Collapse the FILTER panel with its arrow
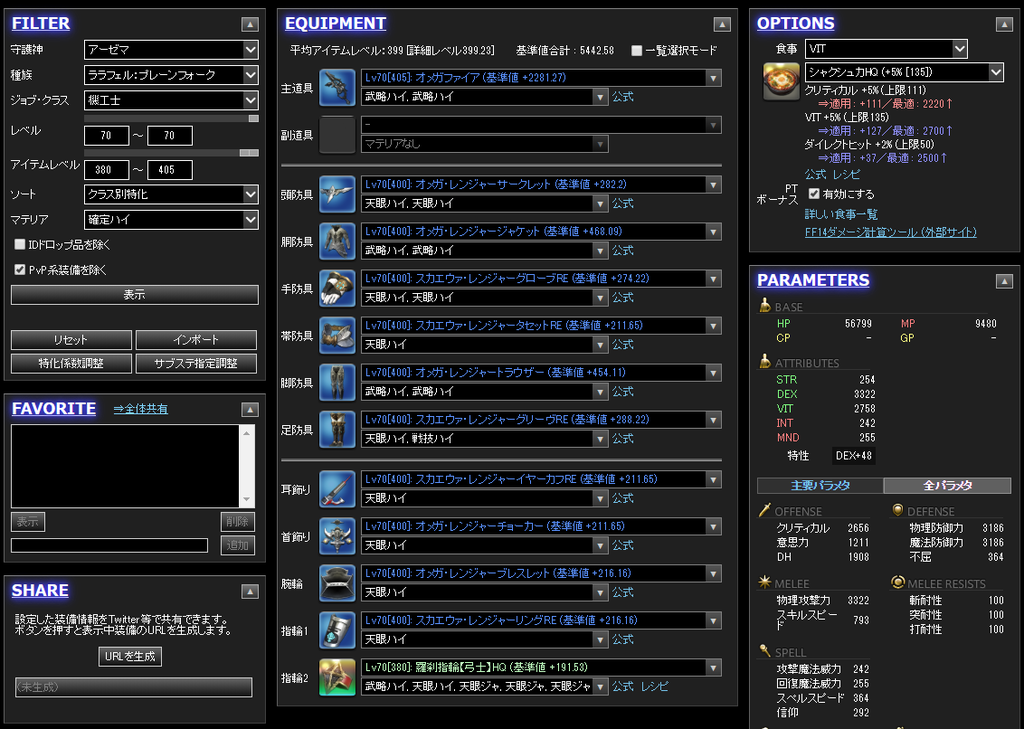 coord(249,24)
